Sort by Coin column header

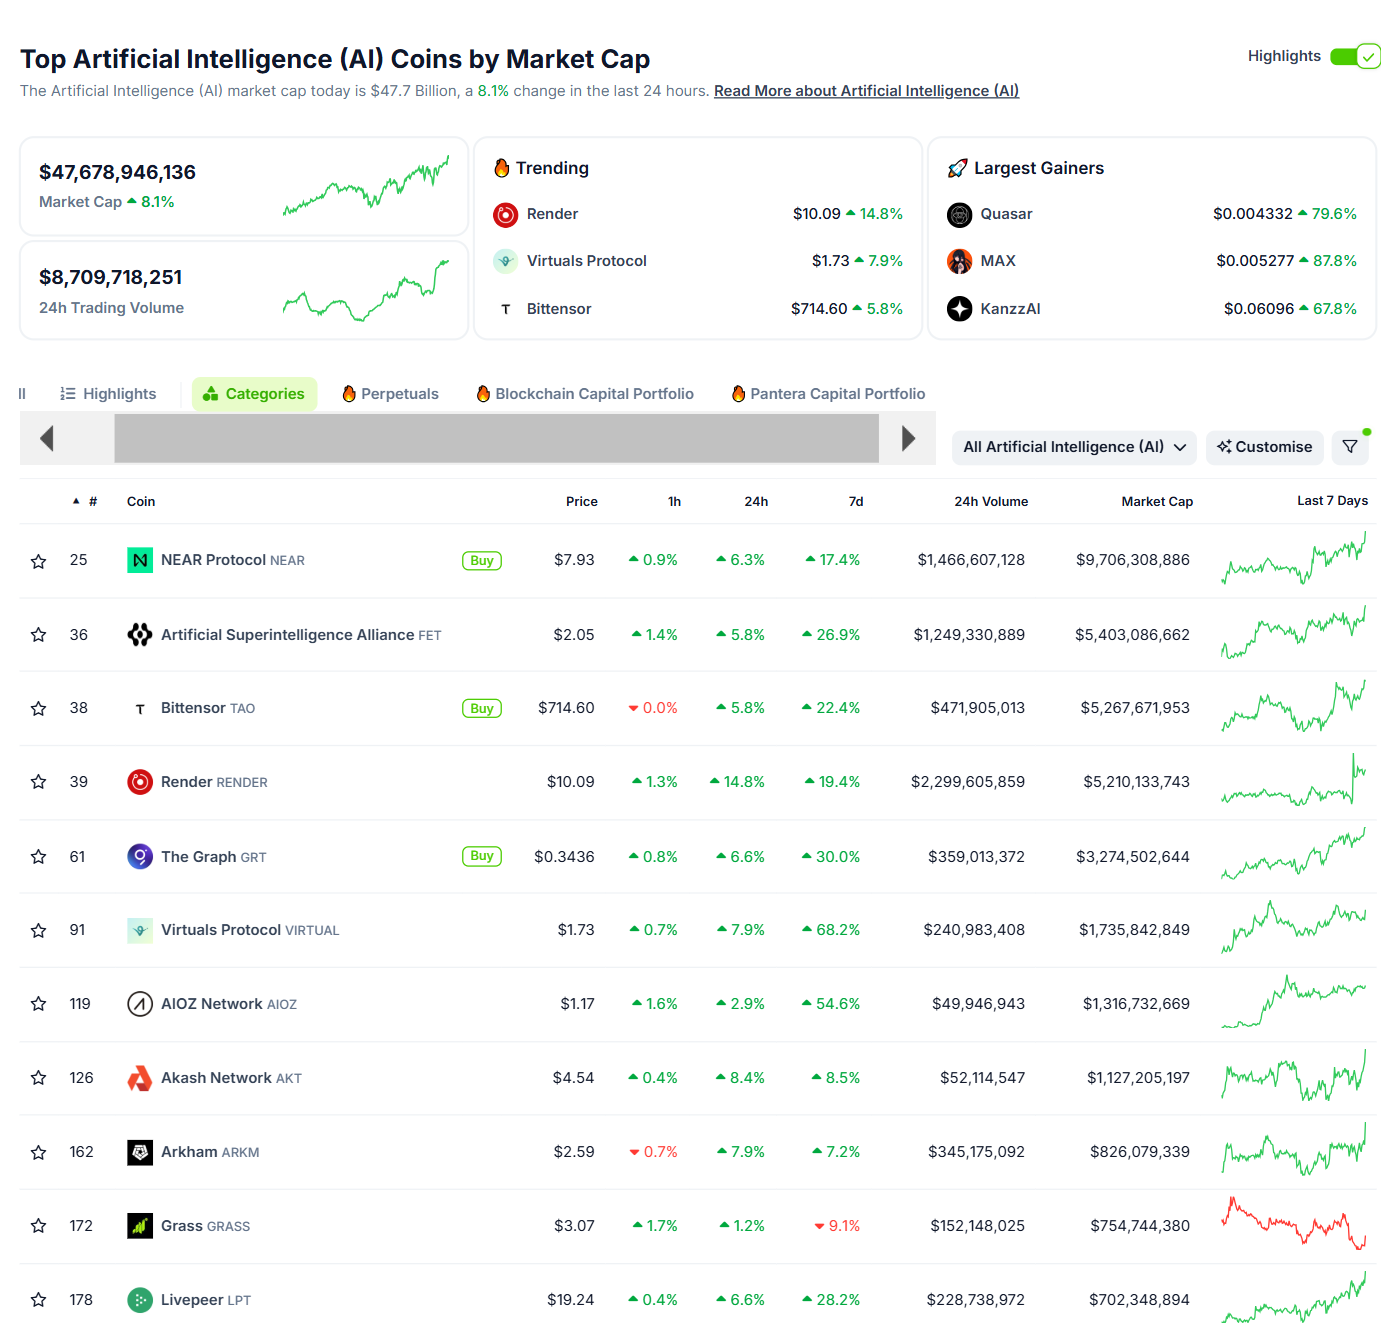point(141,502)
